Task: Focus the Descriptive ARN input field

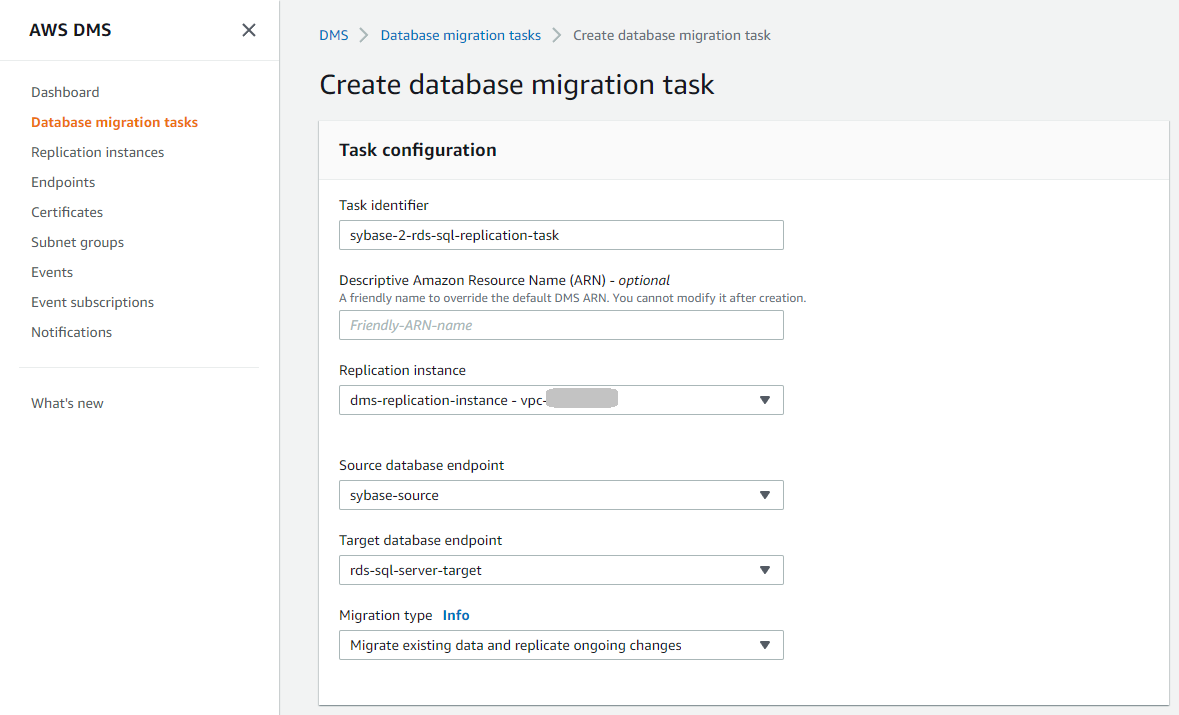Action: 561,325
